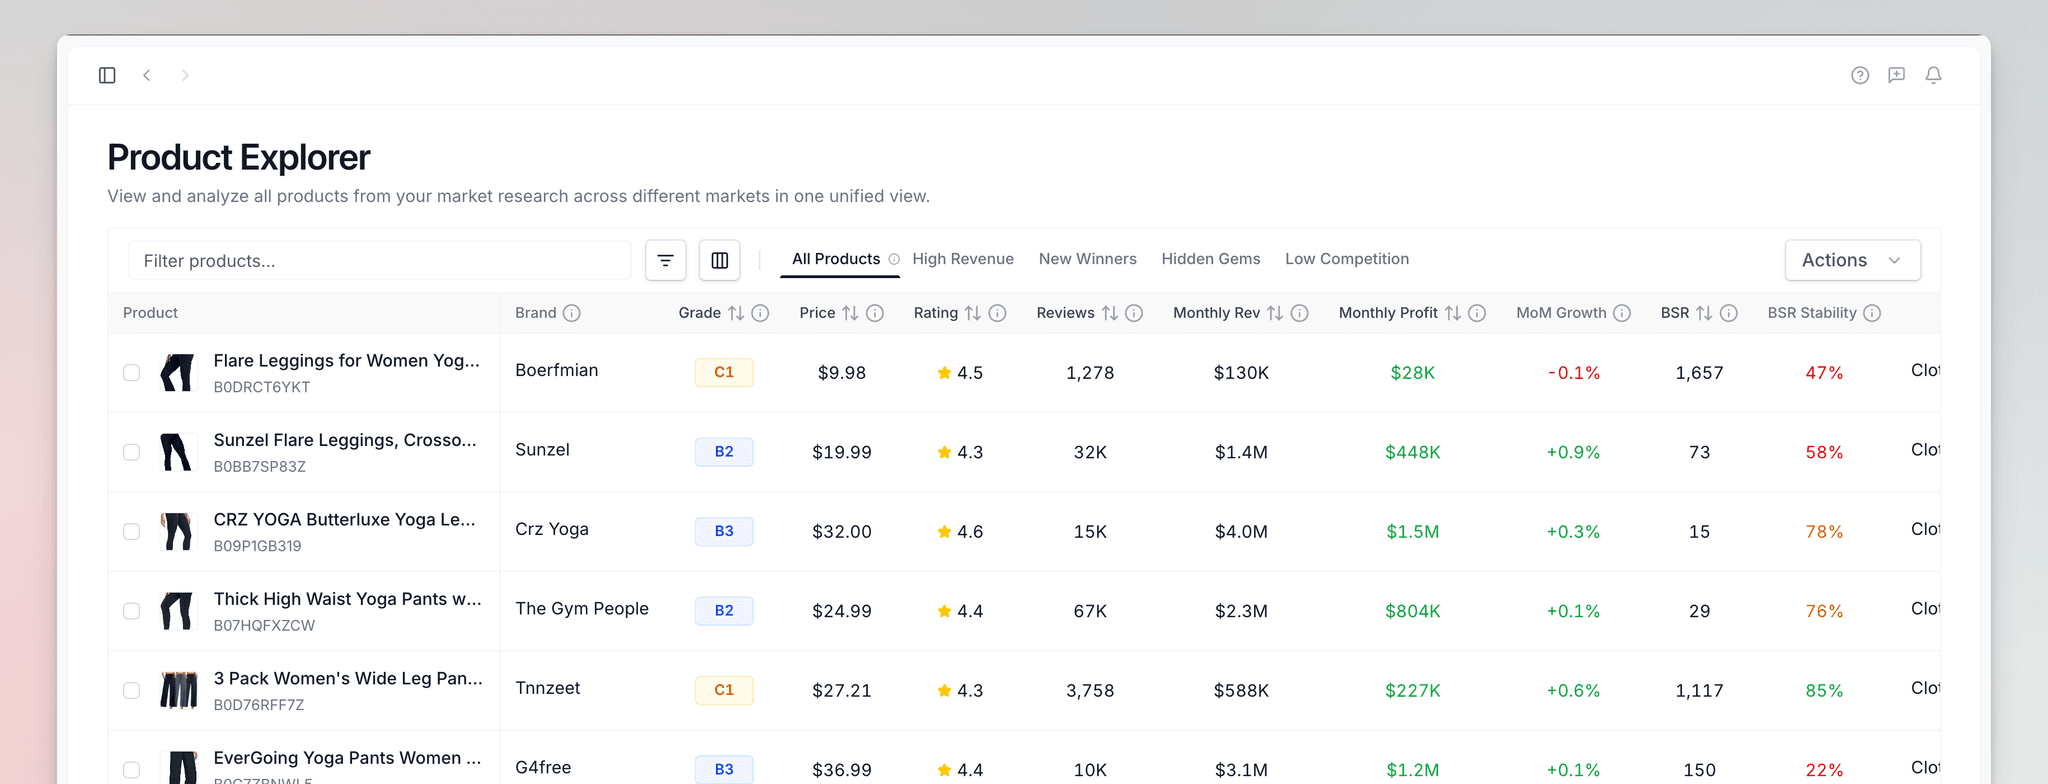Image resolution: width=2048 pixels, height=784 pixels.
Task: Select checkbox for Thick High Waist Yoga Pants
Action: click(x=131, y=611)
